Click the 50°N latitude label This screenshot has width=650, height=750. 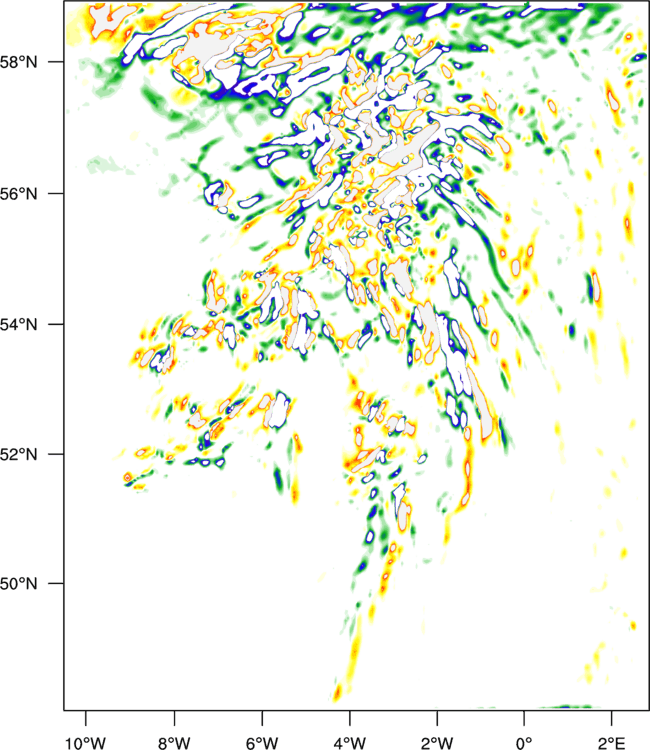(19, 584)
